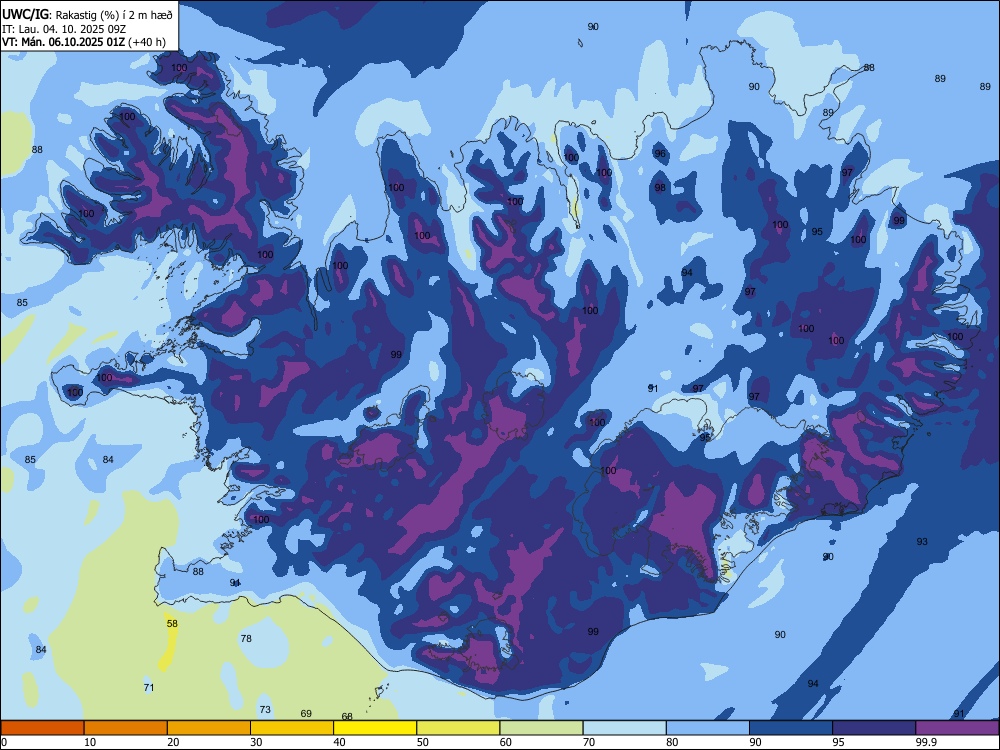Click the legend tick label 99.9
1000x750 pixels.
[x=925, y=742]
